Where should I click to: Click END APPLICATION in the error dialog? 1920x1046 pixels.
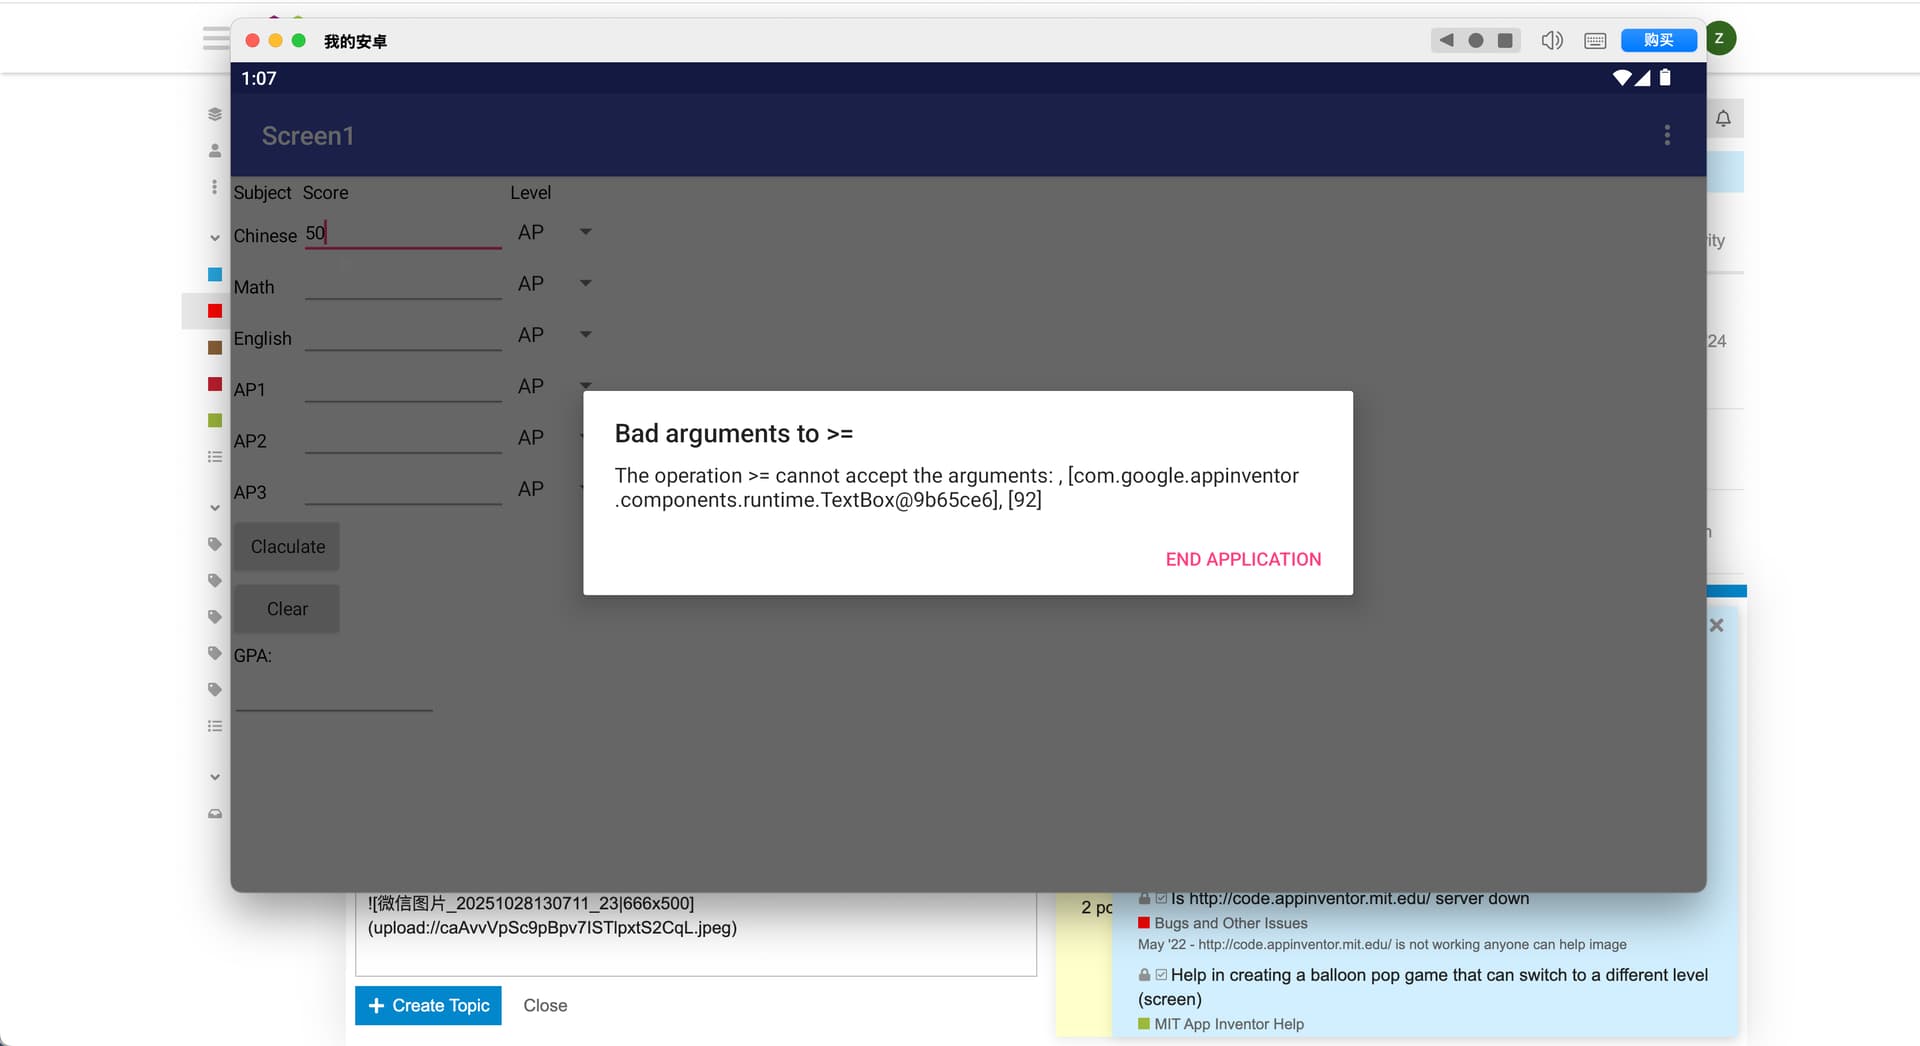pyautogui.click(x=1243, y=559)
